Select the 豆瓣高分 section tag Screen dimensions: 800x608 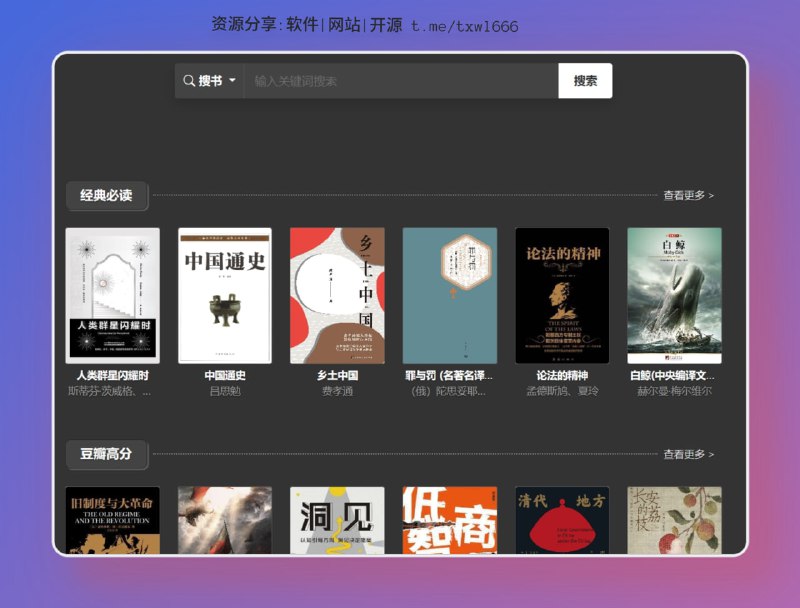[x=107, y=454]
